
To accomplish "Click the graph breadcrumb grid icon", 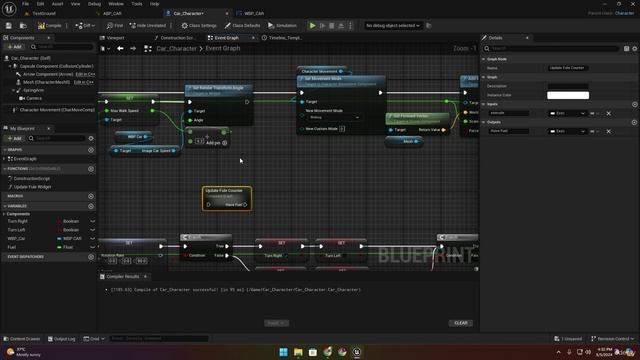I will (148, 49).
